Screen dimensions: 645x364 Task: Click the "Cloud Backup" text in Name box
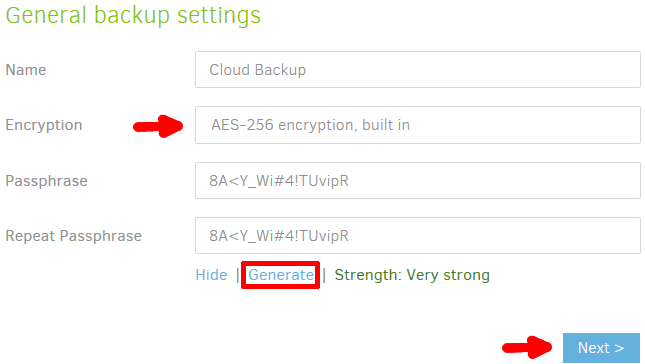(x=258, y=70)
